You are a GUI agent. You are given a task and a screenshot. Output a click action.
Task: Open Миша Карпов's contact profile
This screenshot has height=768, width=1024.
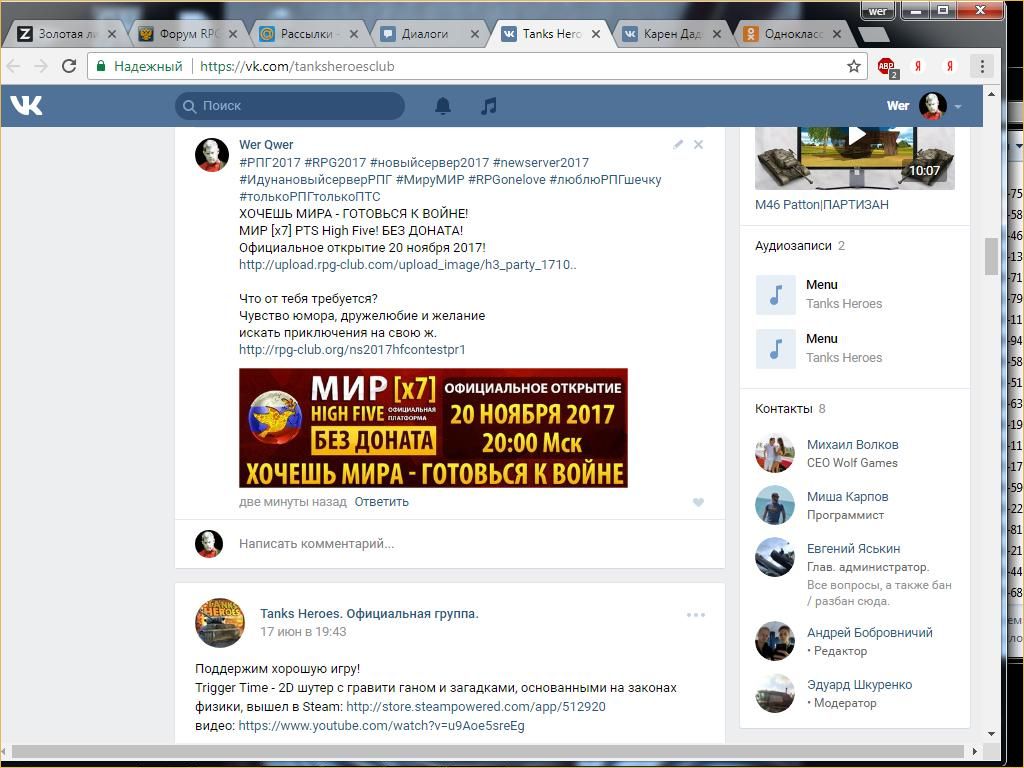click(x=847, y=496)
